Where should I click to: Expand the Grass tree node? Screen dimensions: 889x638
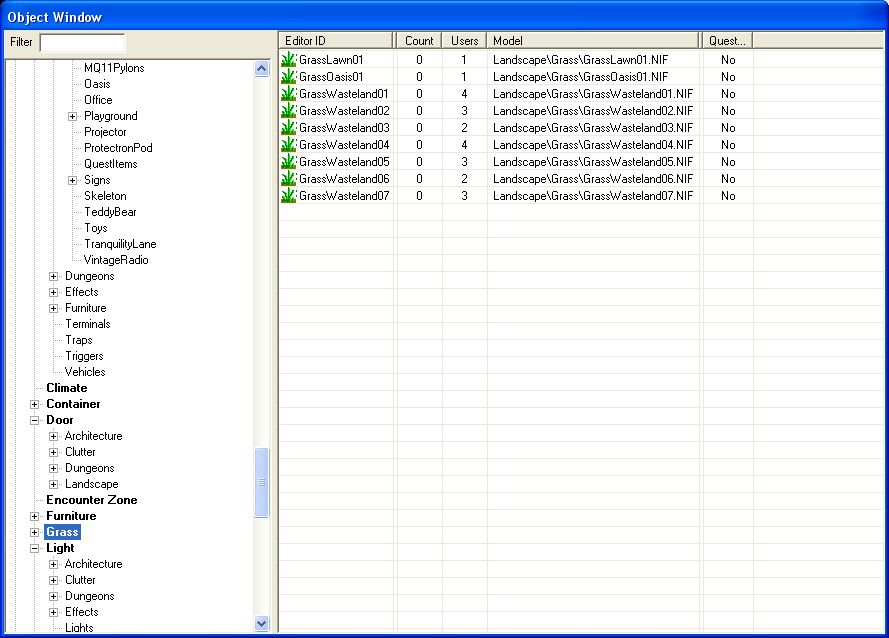(x=35, y=533)
